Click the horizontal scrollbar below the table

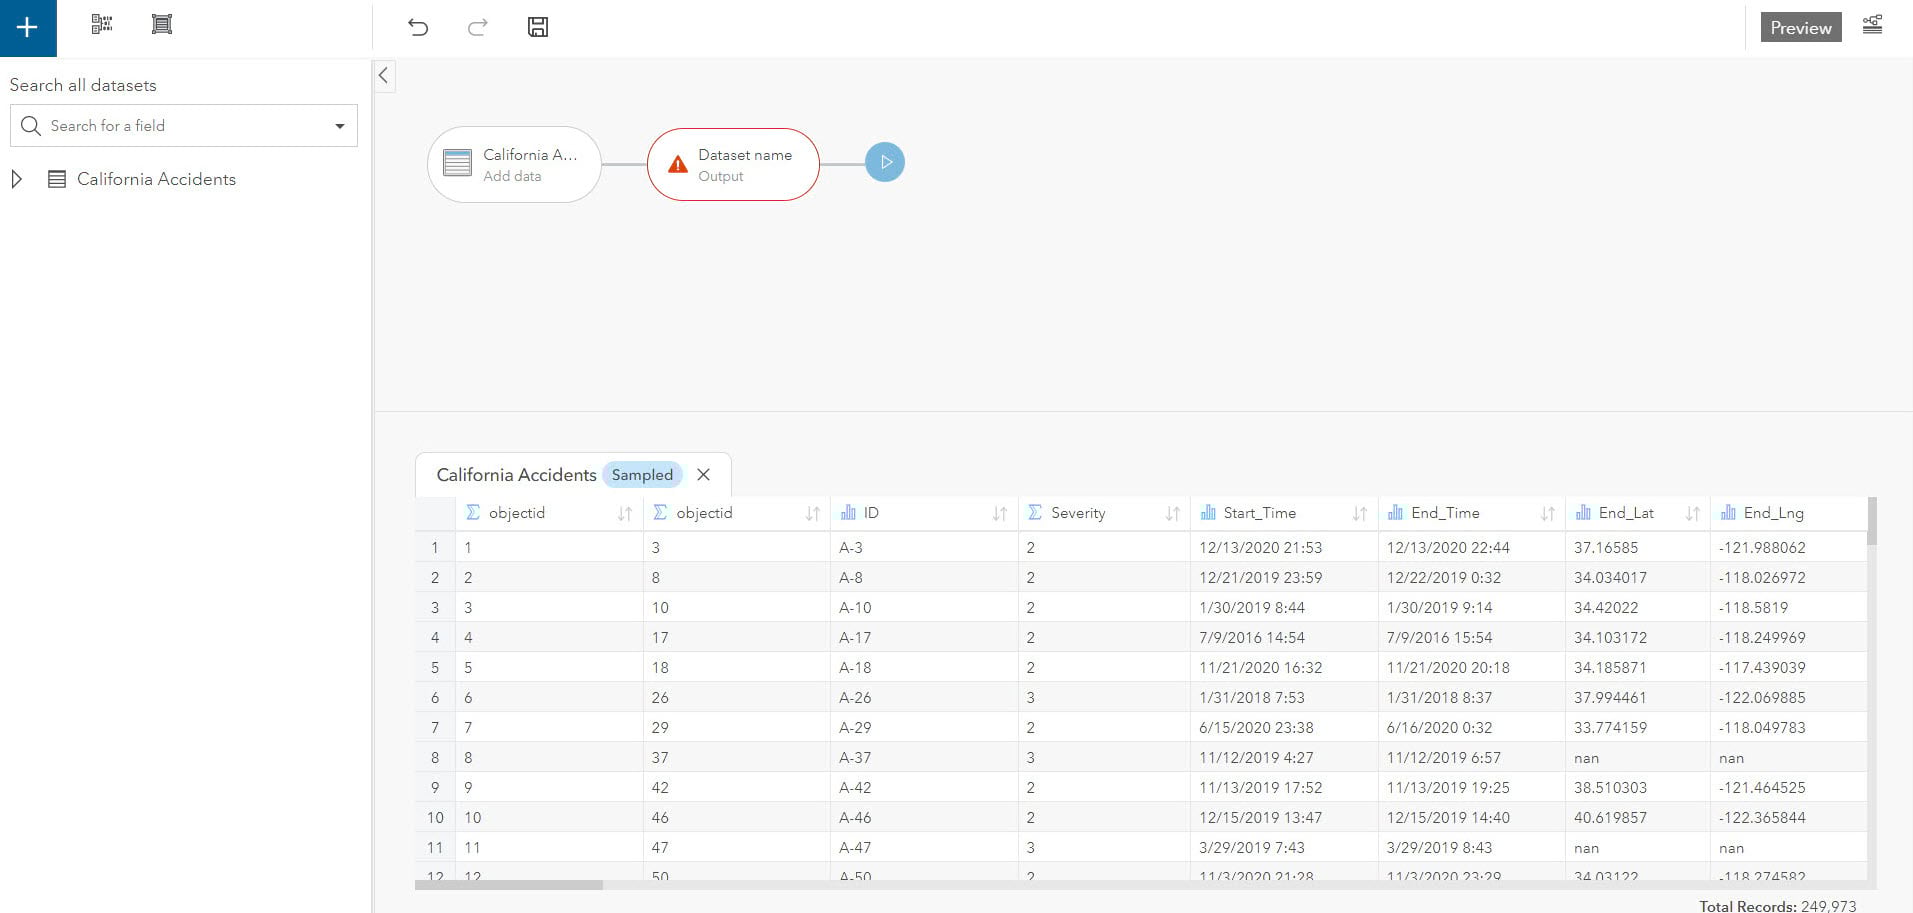pyautogui.click(x=510, y=884)
